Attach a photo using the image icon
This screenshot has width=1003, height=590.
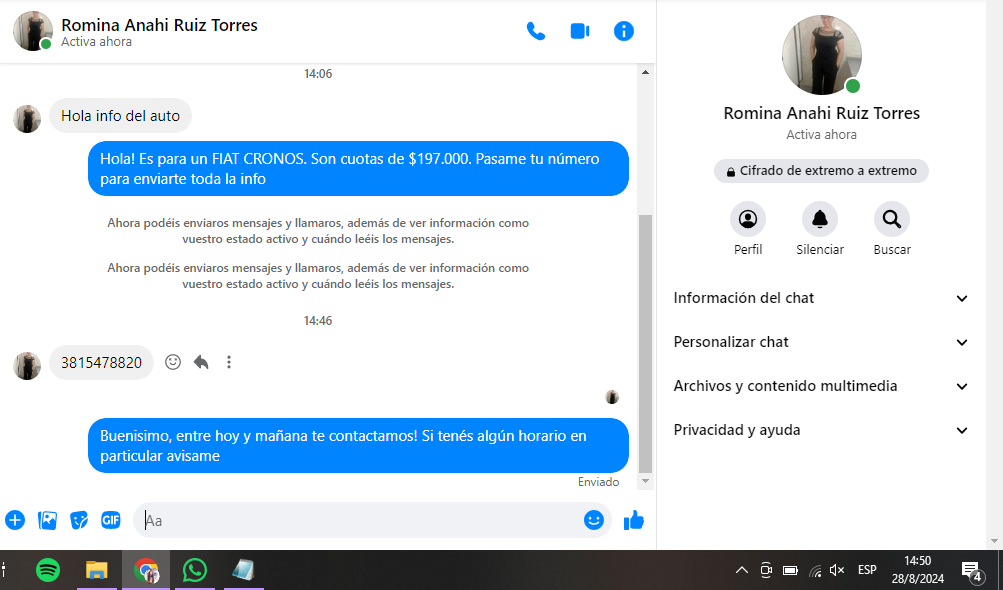point(47,520)
